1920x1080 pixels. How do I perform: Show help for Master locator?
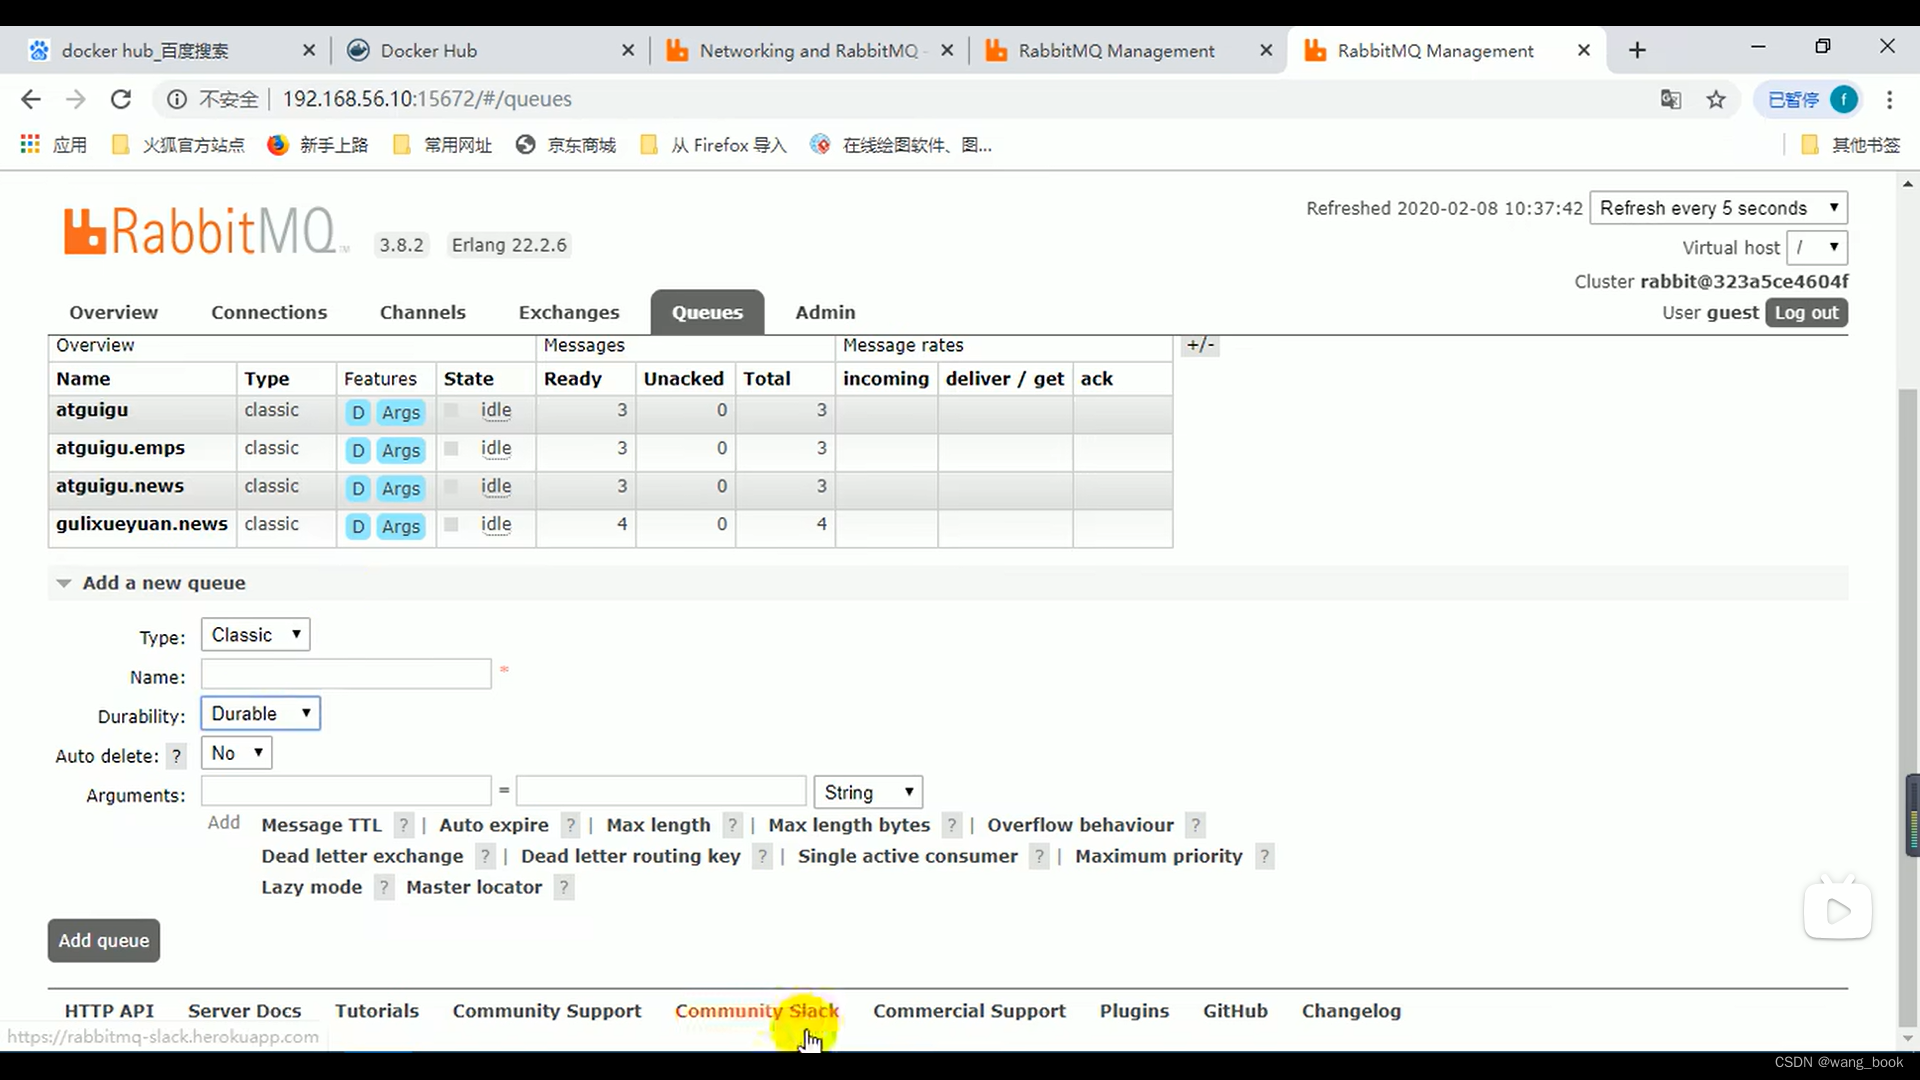[x=564, y=887]
